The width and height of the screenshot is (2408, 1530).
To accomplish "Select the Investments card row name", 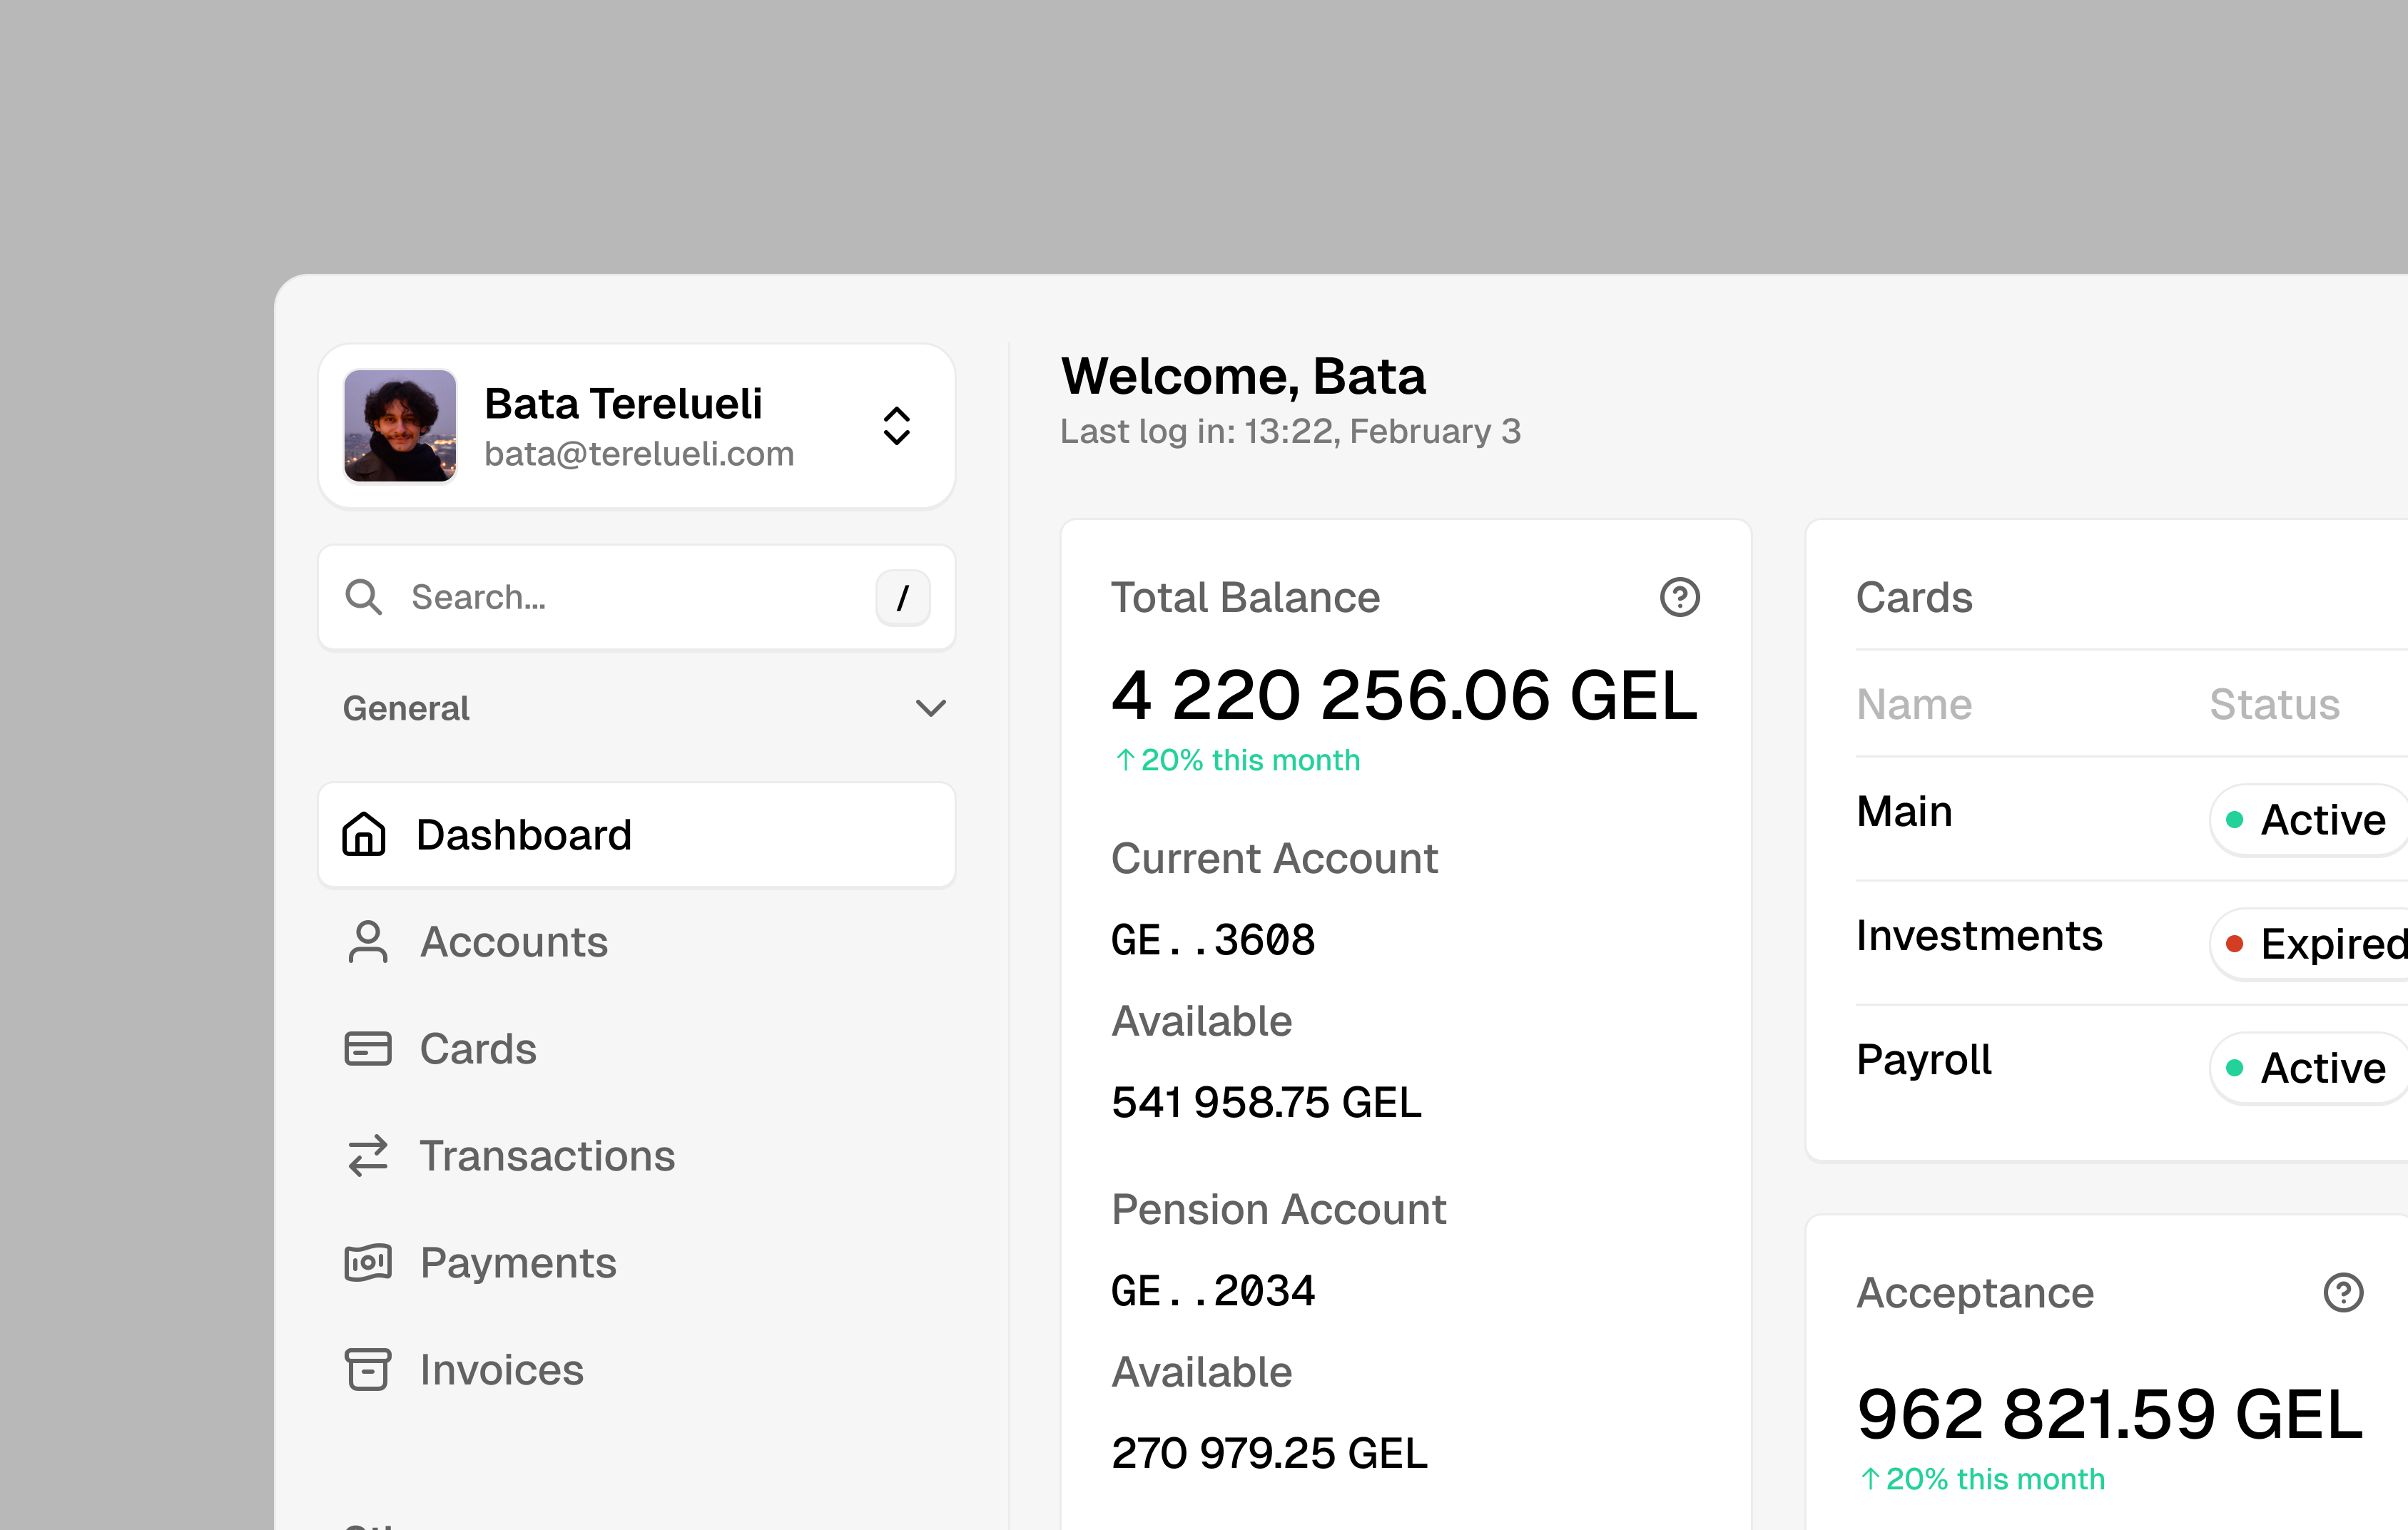I will point(1979,935).
